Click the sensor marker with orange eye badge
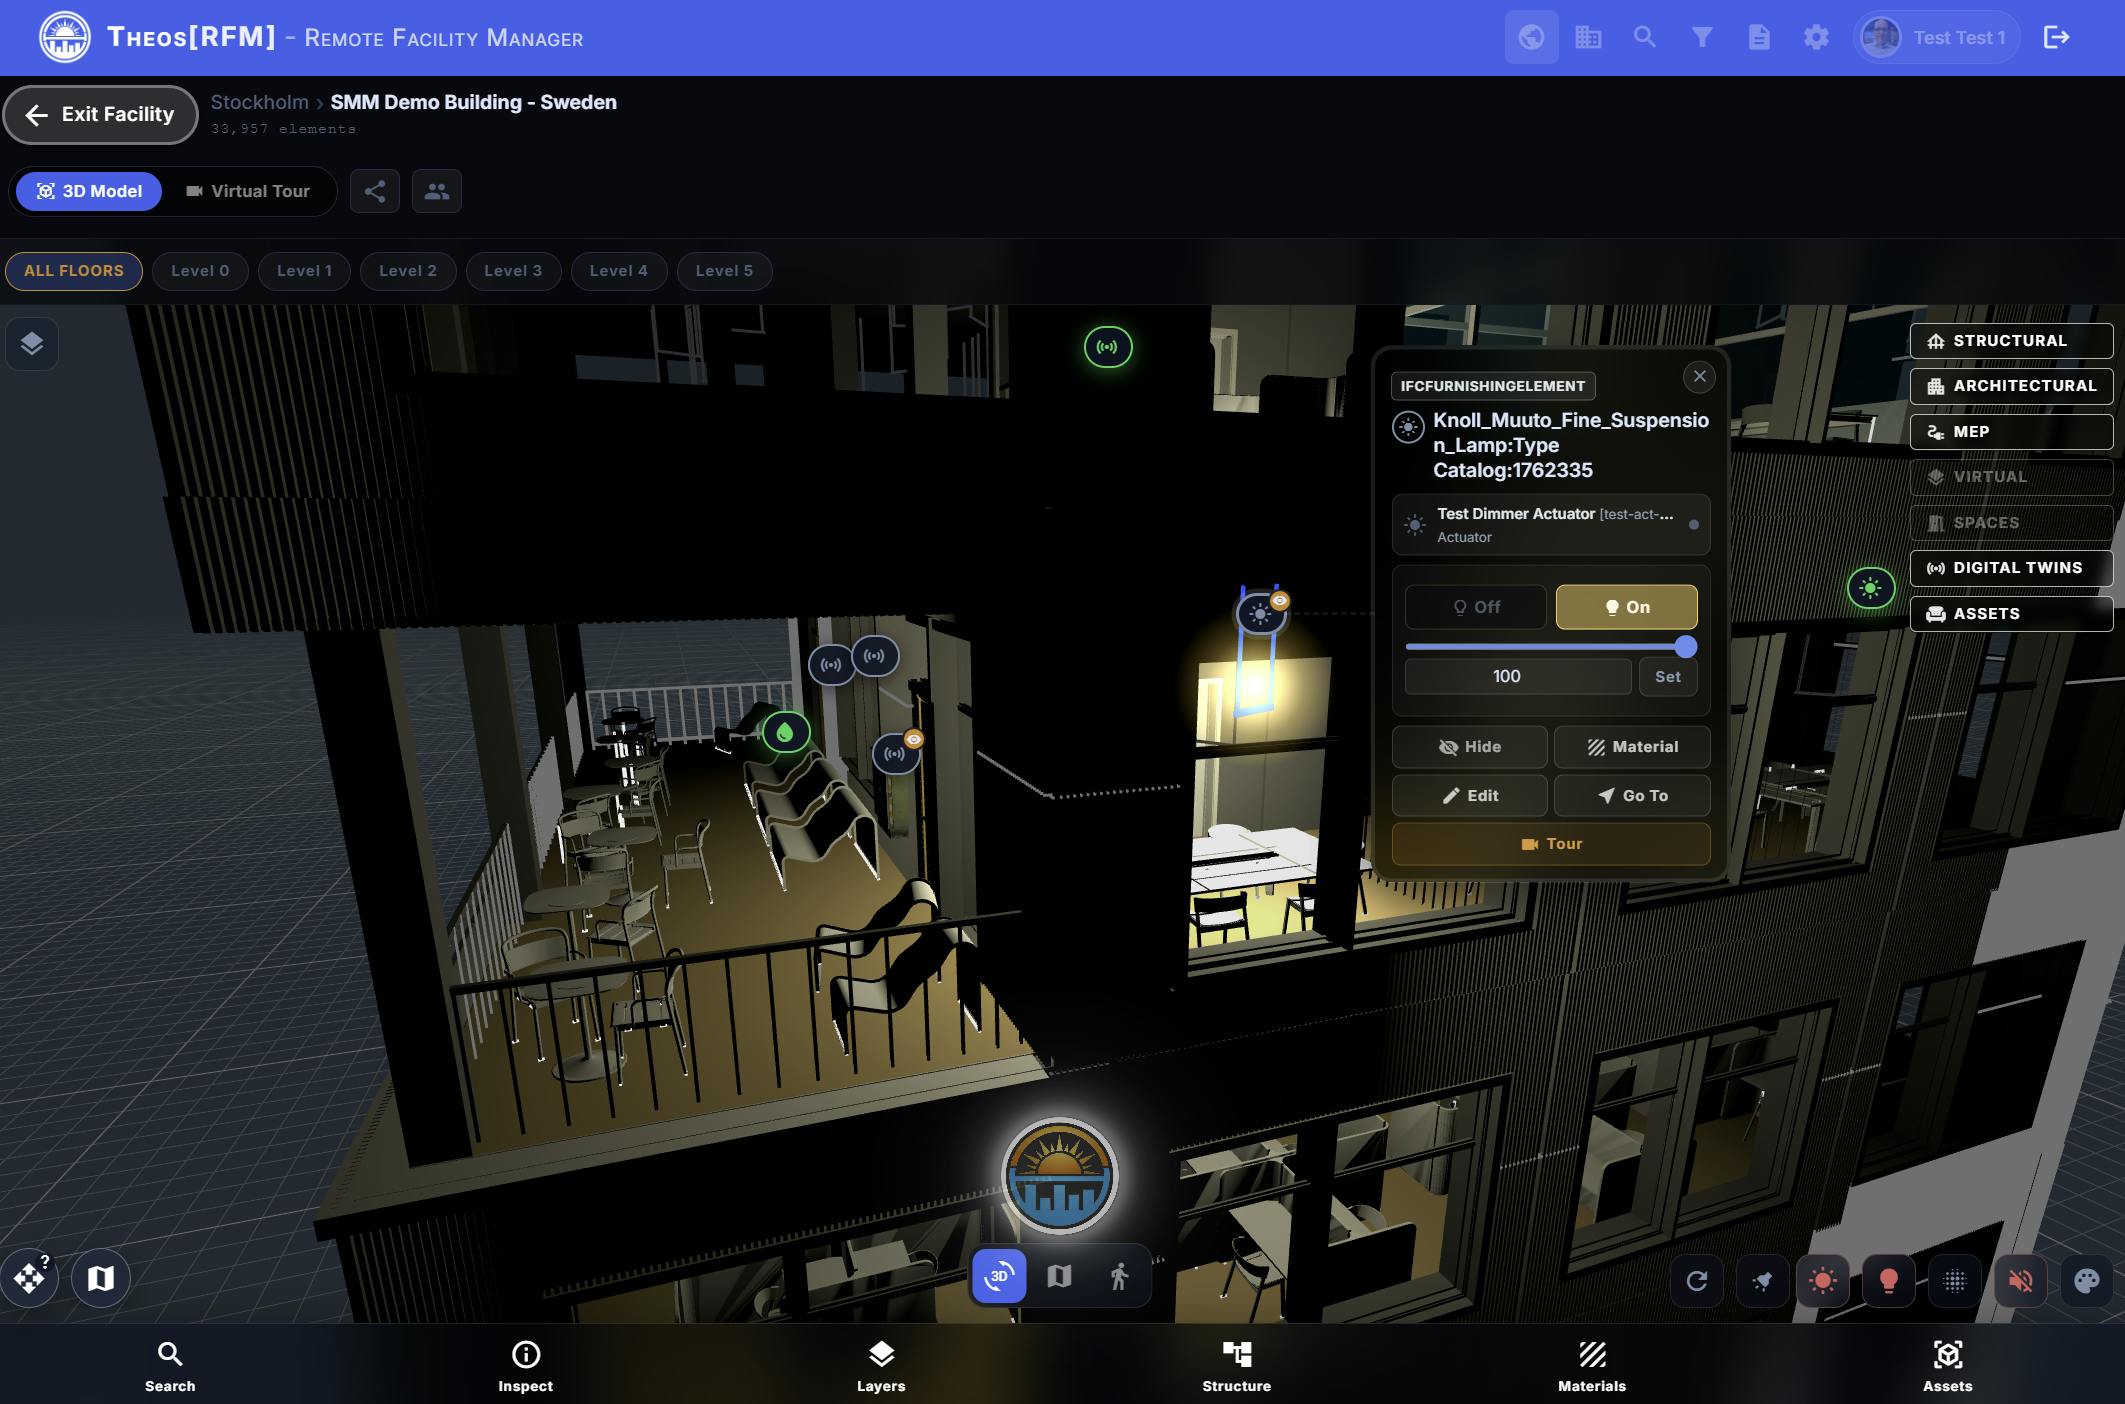The image size is (2125, 1404). point(896,753)
